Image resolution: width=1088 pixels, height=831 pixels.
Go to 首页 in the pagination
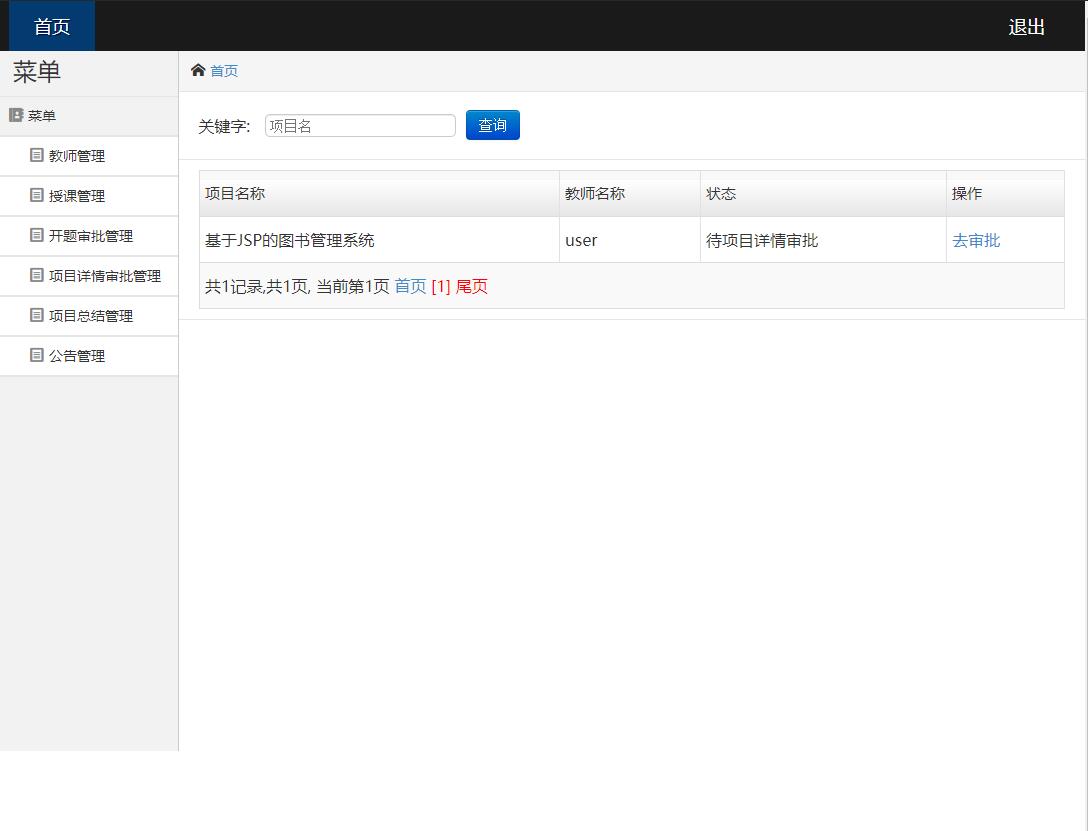click(x=410, y=286)
